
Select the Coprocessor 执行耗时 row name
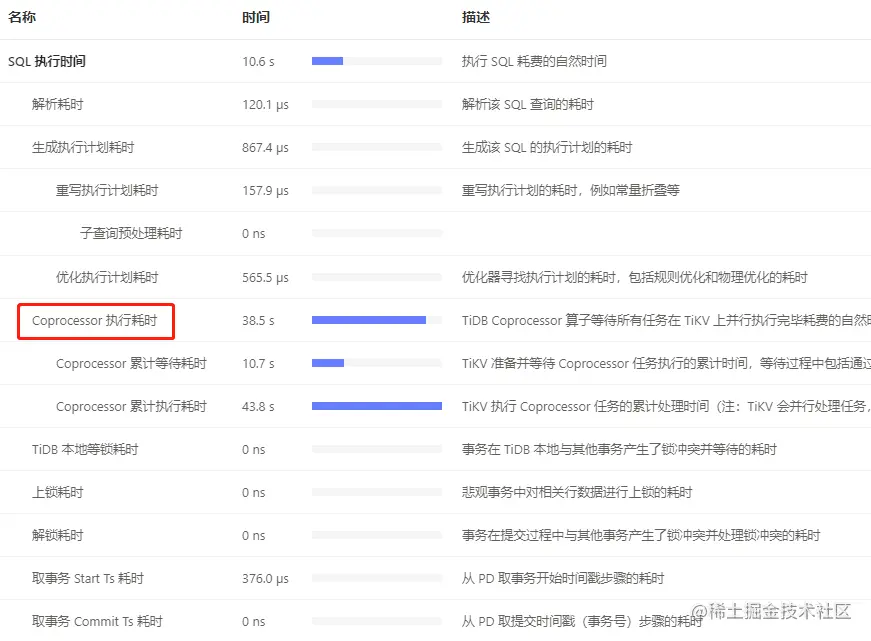click(94, 320)
